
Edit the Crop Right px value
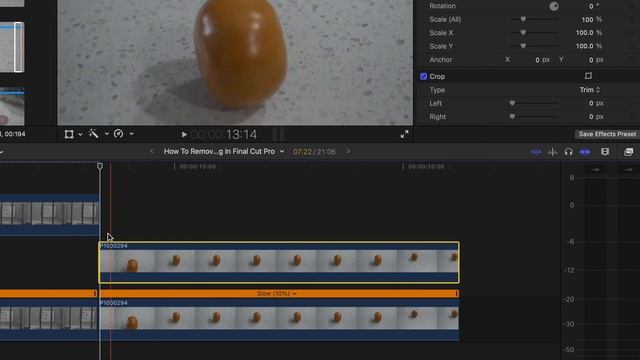pos(591,117)
